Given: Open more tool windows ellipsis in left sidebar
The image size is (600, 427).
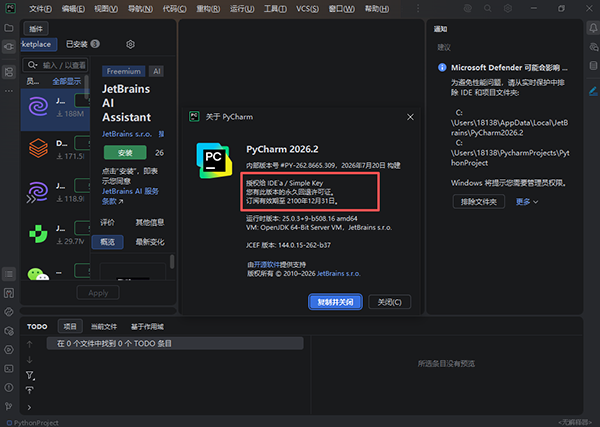Looking at the screenshot, I should (x=8, y=91).
